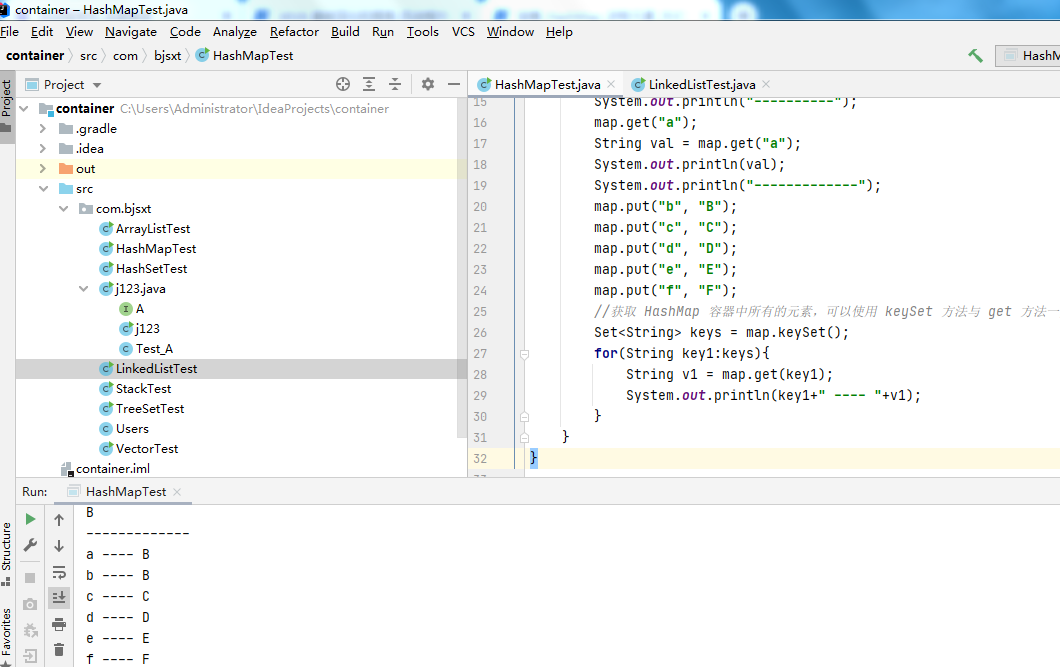Collapse the com.bjsxt package

pos(64,209)
